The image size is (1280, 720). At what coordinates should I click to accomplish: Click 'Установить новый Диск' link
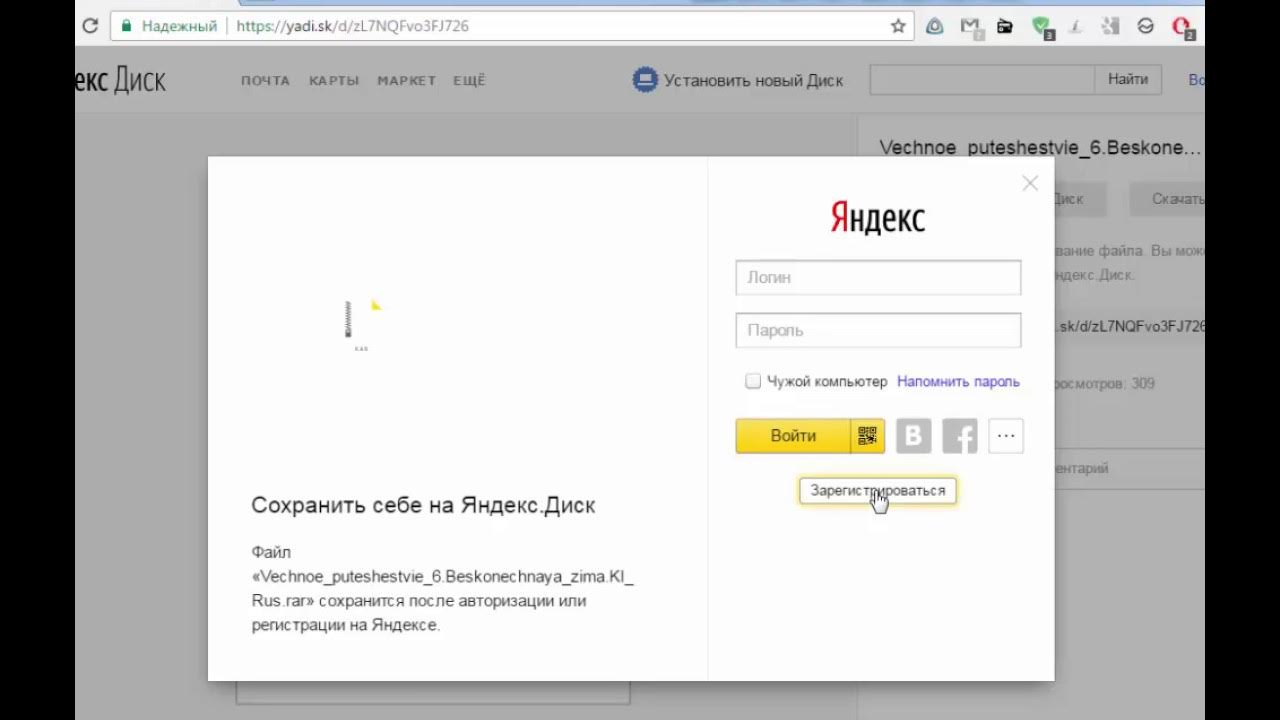[754, 80]
